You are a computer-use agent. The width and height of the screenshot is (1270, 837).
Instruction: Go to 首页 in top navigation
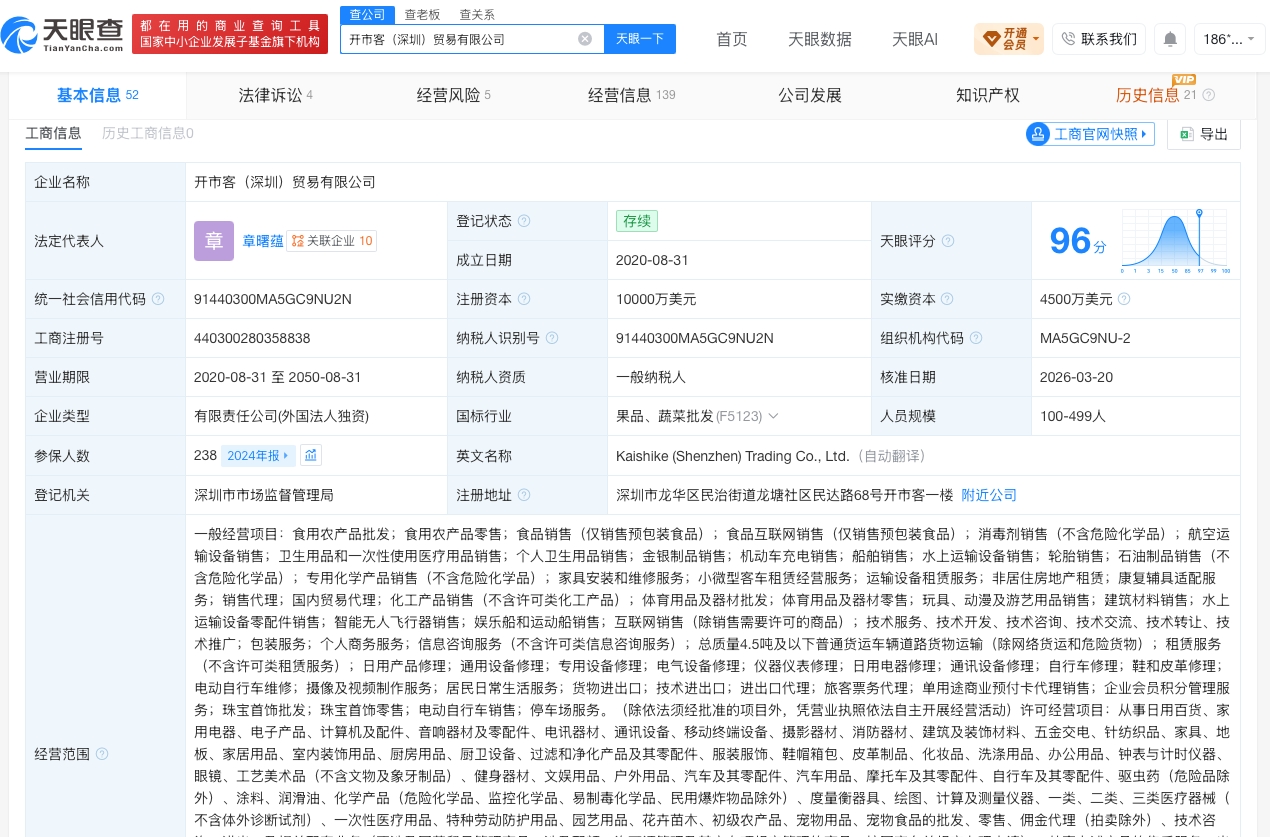coord(732,39)
